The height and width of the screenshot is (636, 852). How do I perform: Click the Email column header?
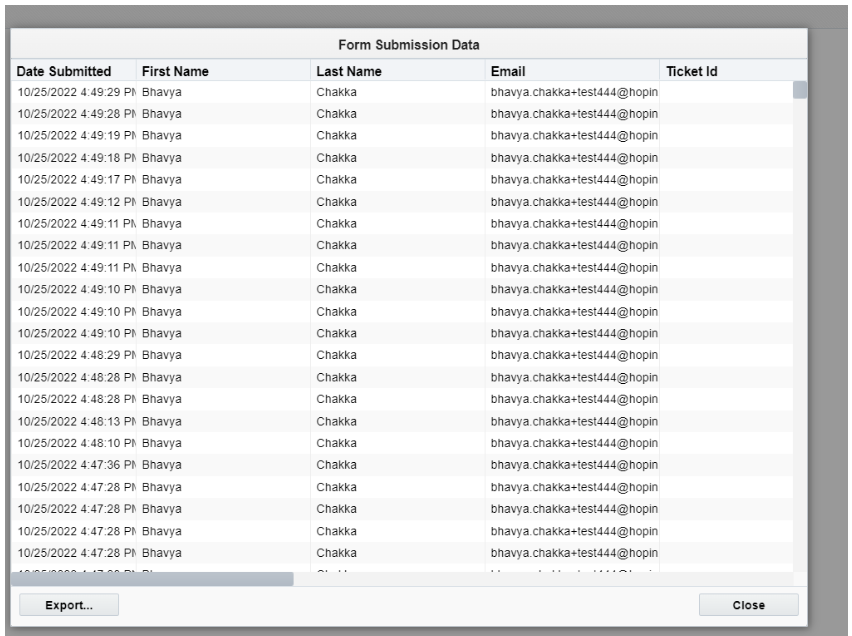point(572,71)
